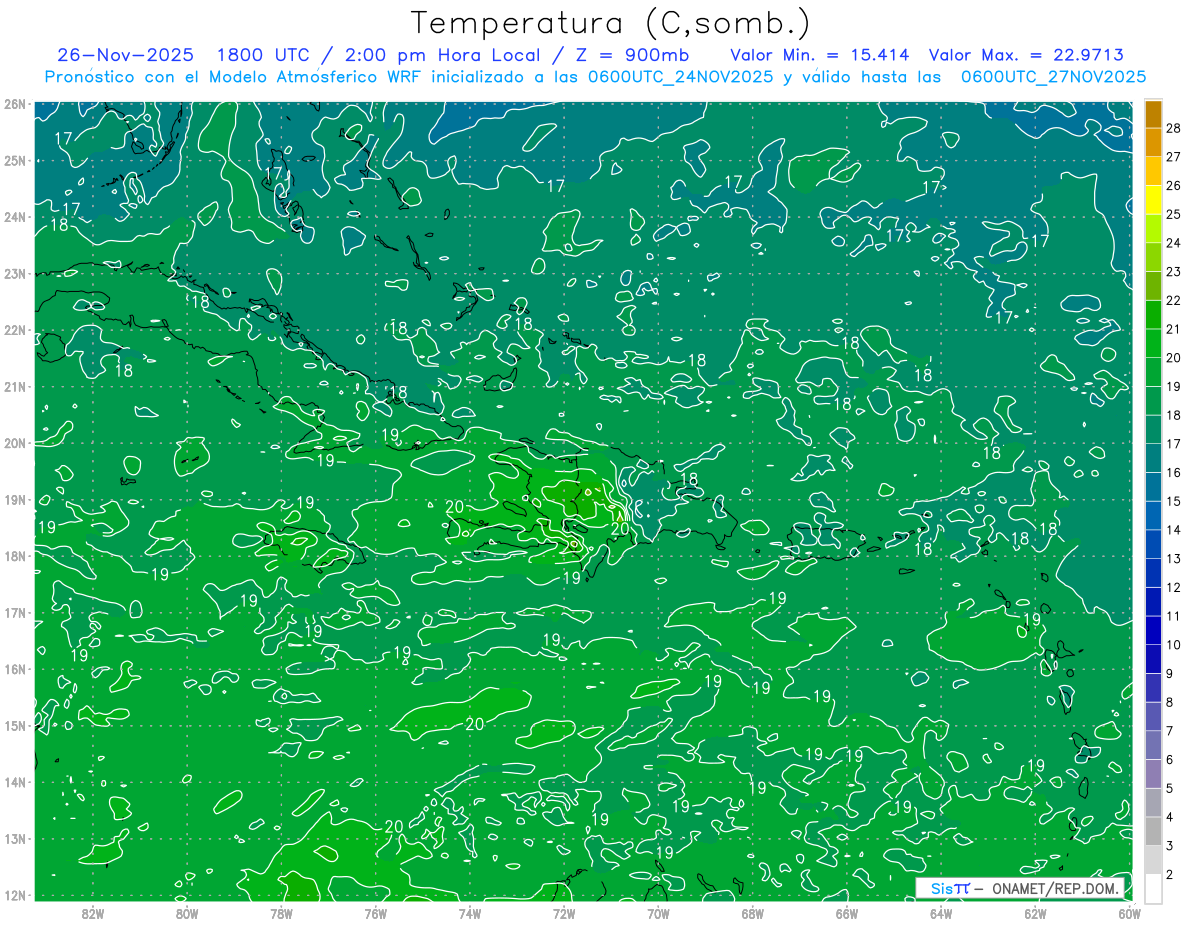Click the 19N latitude axis label
The height and width of the screenshot is (927, 1200).
point(14,499)
